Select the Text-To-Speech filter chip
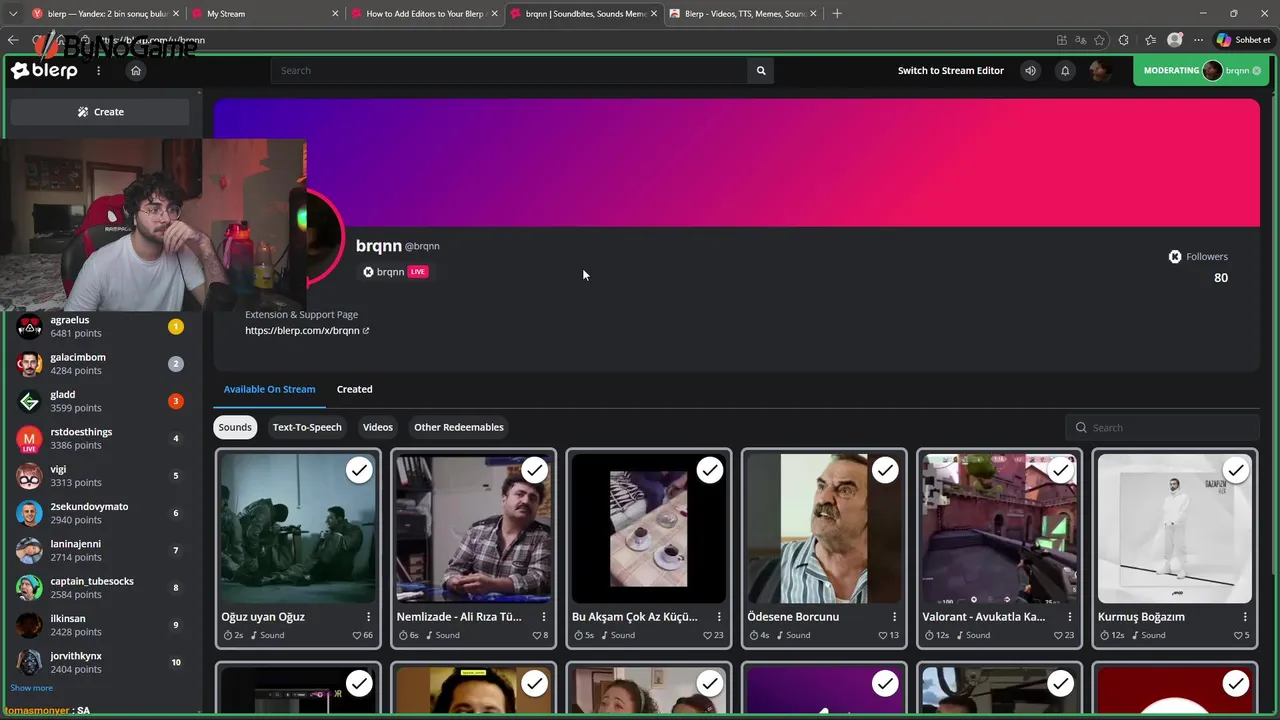Image resolution: width=1280 pixels, height=720 pixels. coord(307,427)
